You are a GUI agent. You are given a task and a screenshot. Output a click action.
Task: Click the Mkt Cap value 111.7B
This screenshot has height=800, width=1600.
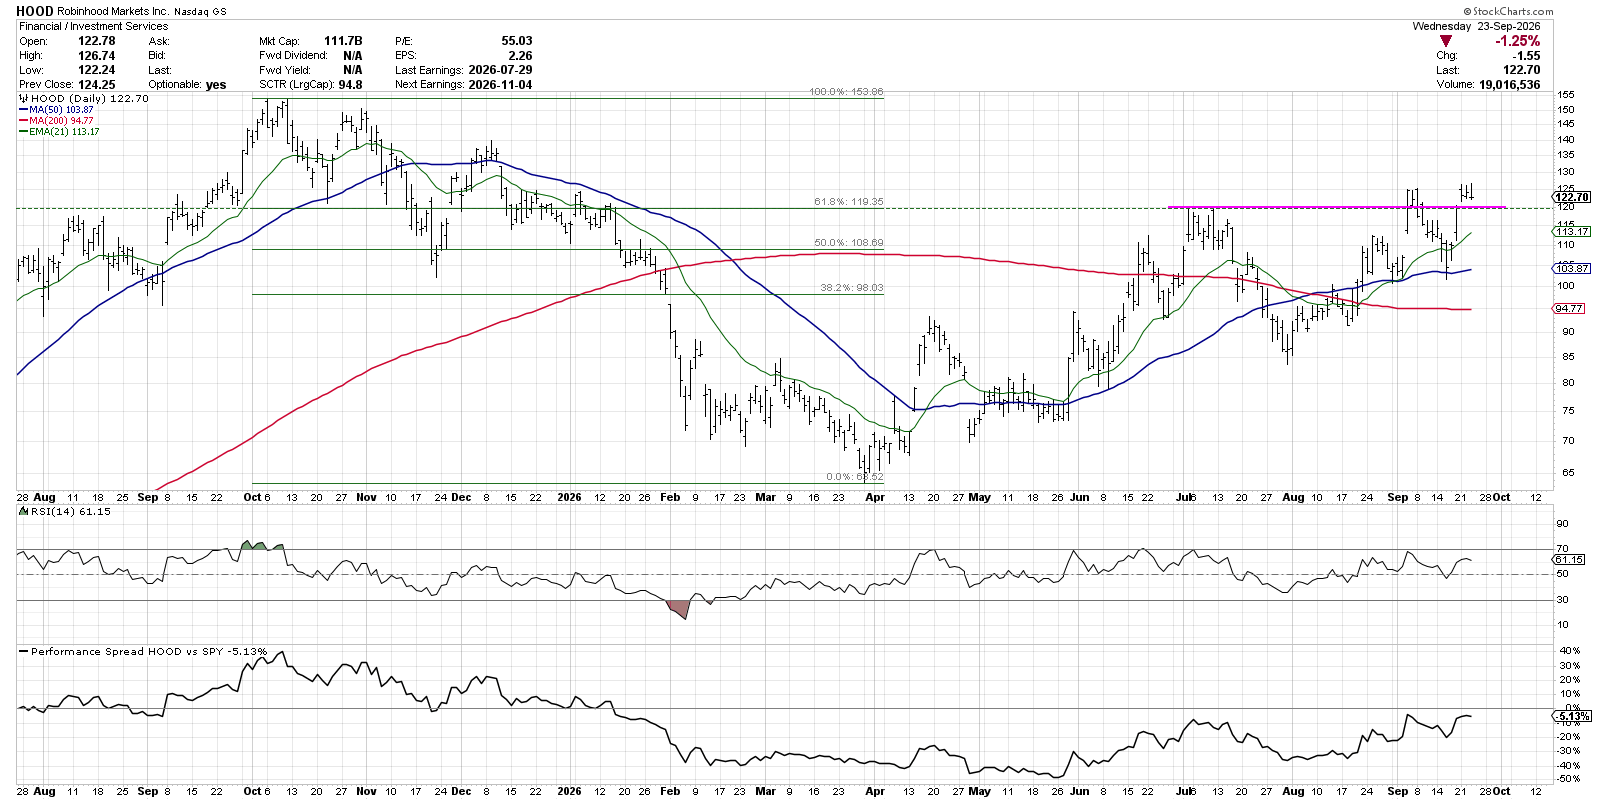pyautogui.click(x=344, y=41)
